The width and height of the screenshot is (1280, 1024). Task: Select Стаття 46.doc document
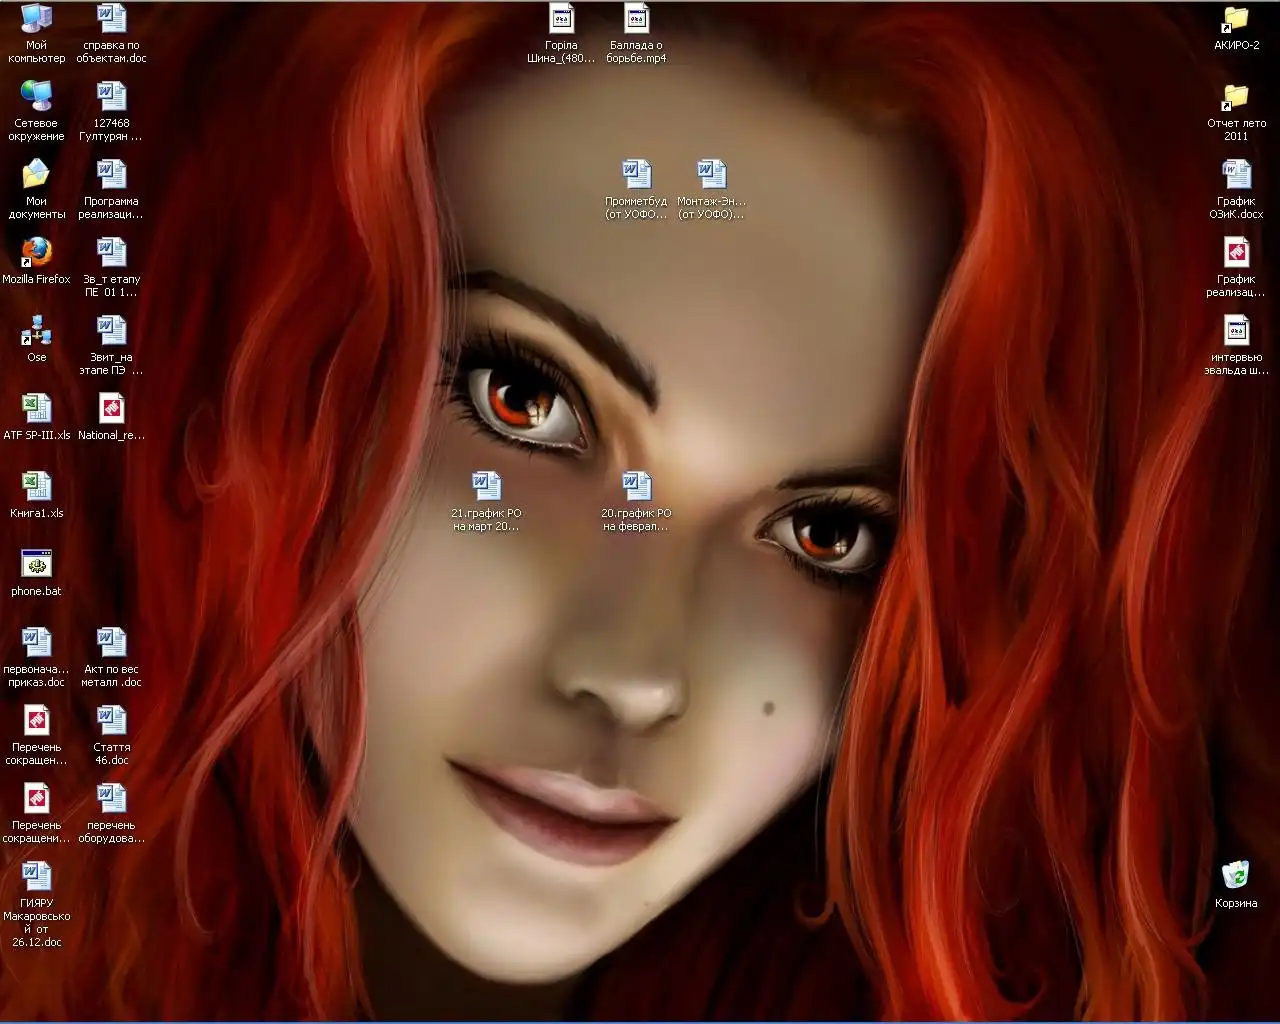pyautogui.click(x=111, y=735)
